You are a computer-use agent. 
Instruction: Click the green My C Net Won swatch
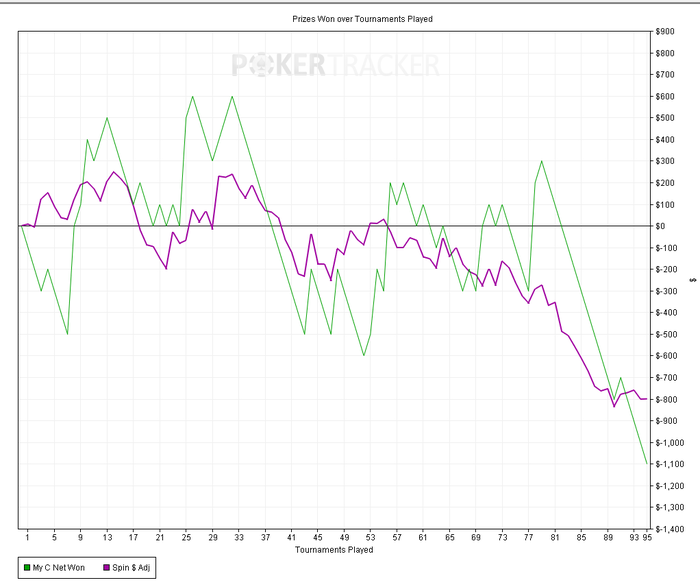tap(27, 568)
